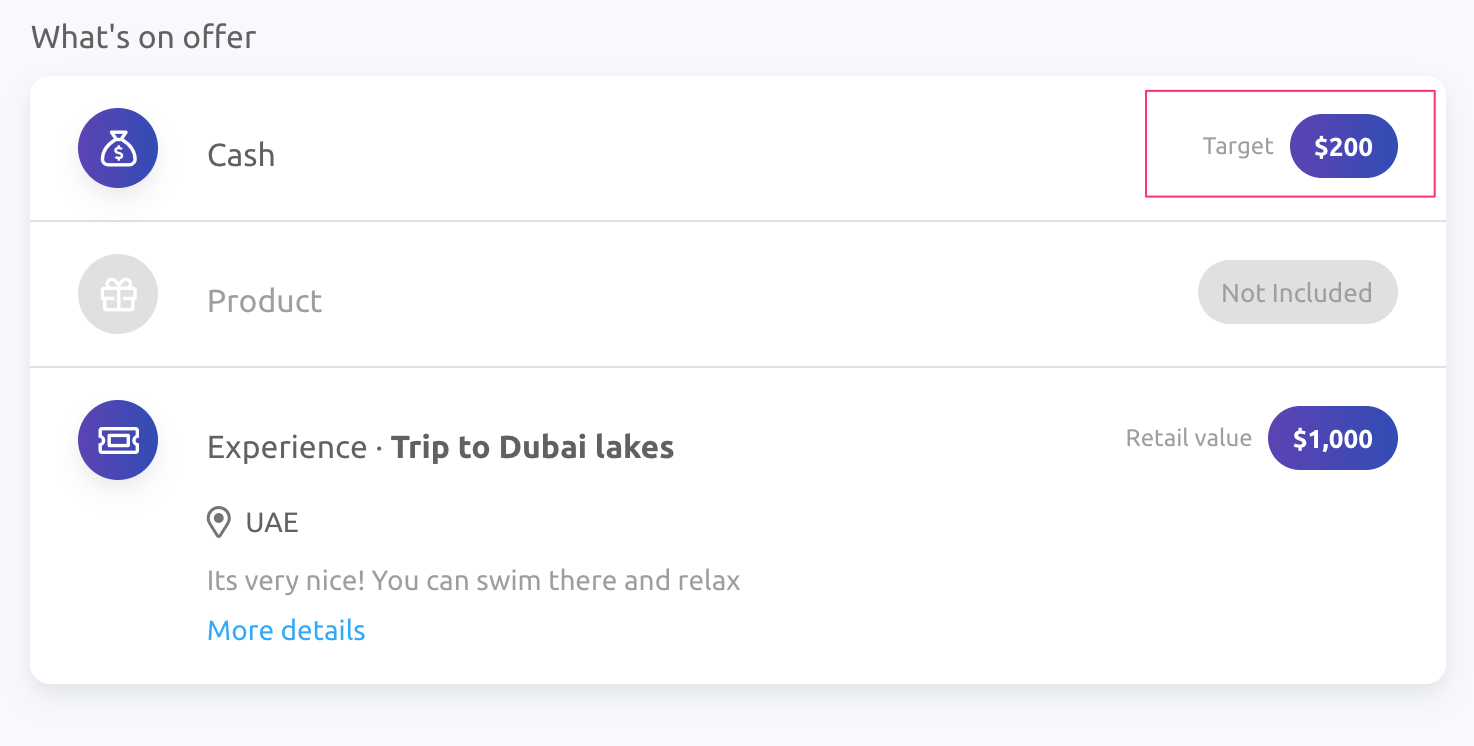Click the Product row label

point(264,301)
